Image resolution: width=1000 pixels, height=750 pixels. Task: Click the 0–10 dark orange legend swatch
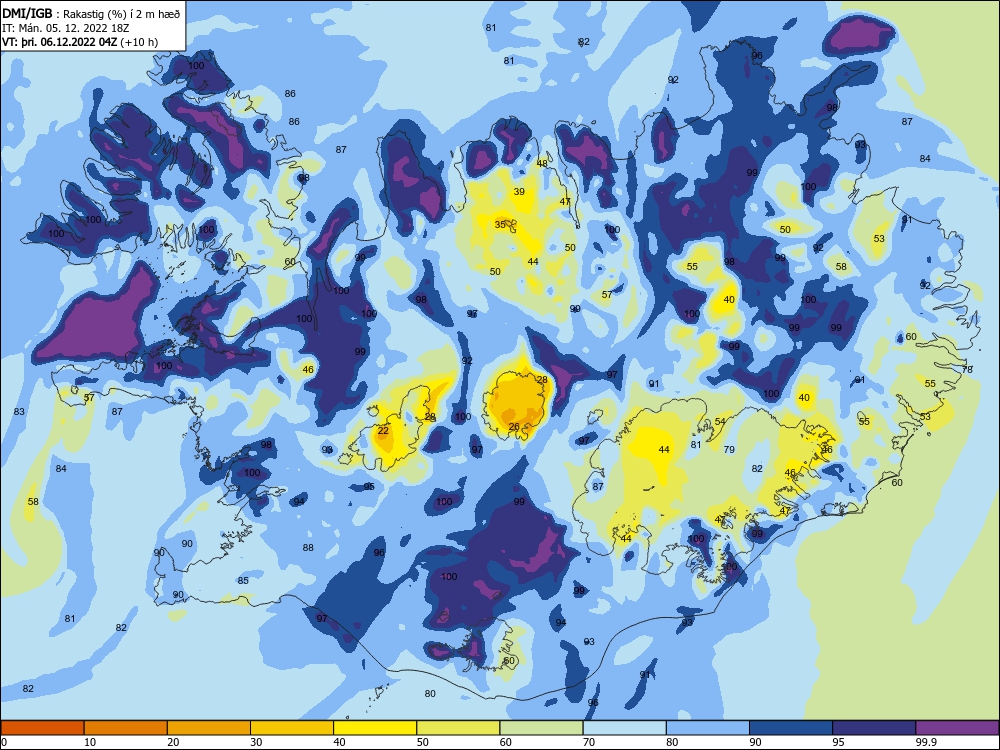(x=42, y=728)
